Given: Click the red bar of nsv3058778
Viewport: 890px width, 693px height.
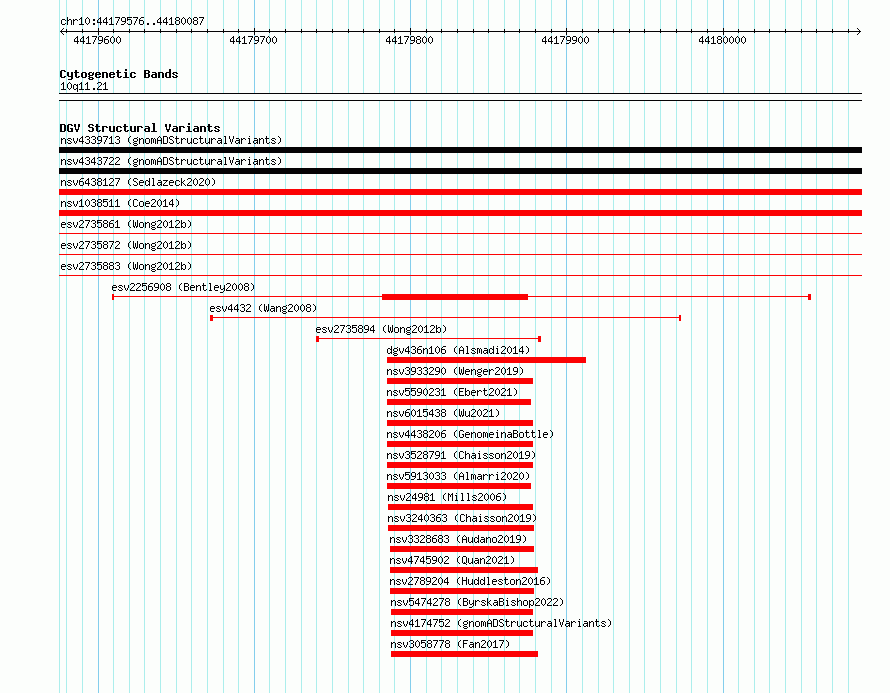Looking at the screenshot, I should pyautogui.click(x=464, y=654).
